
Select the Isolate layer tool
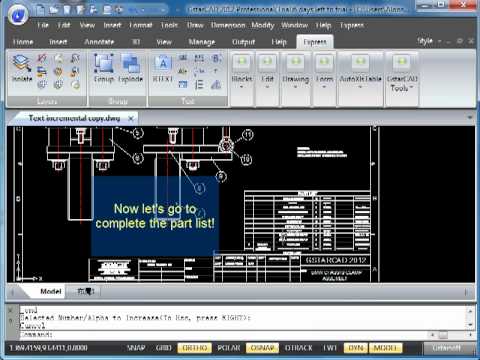coord(22,68)
